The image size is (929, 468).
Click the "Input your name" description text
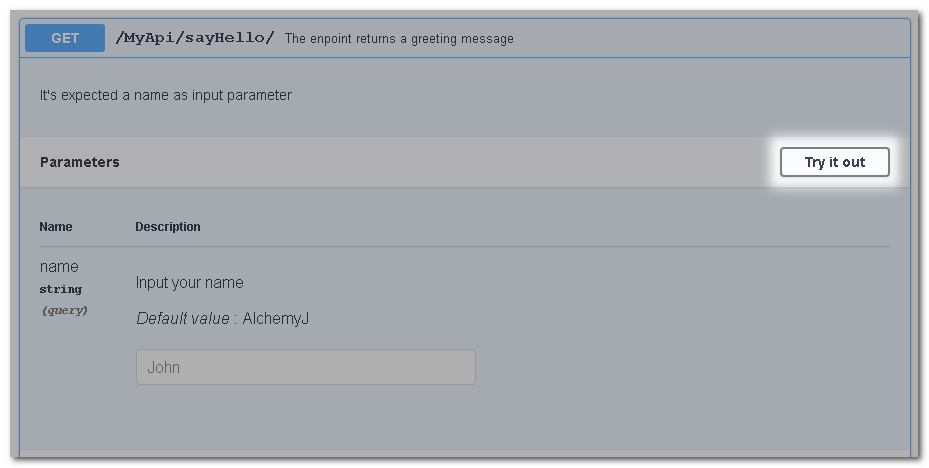tap(190, 283)
